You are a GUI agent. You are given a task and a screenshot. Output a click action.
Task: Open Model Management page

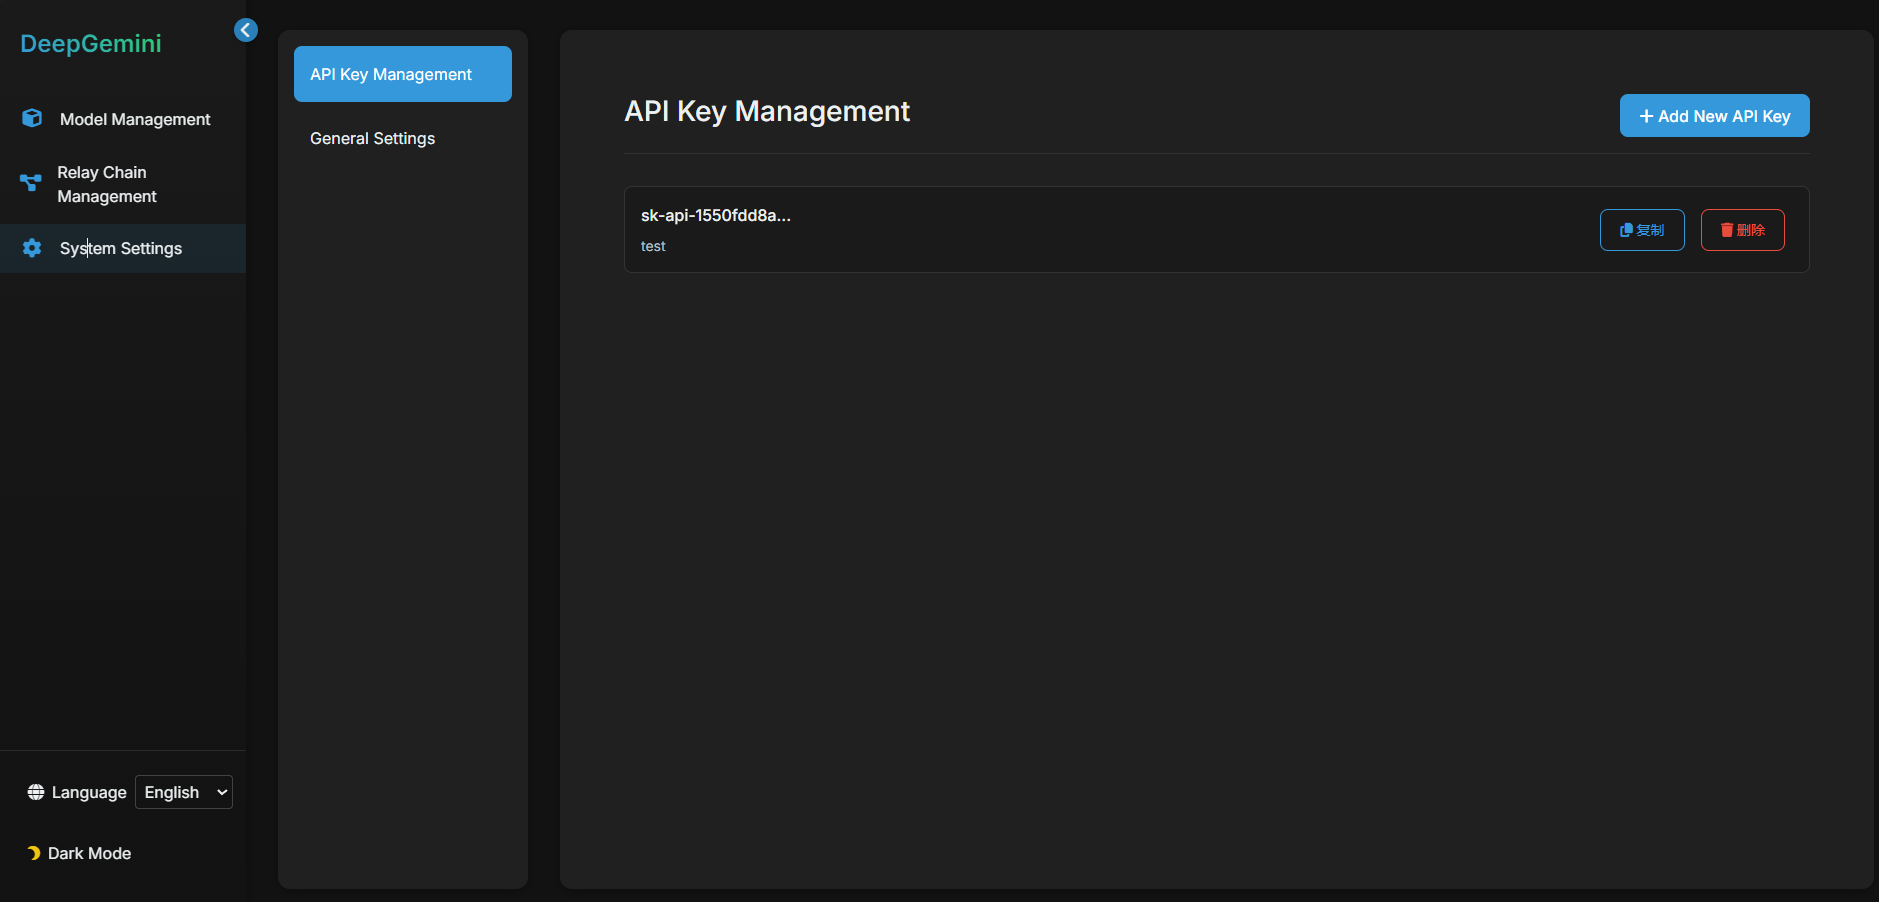tap(123, 119)
